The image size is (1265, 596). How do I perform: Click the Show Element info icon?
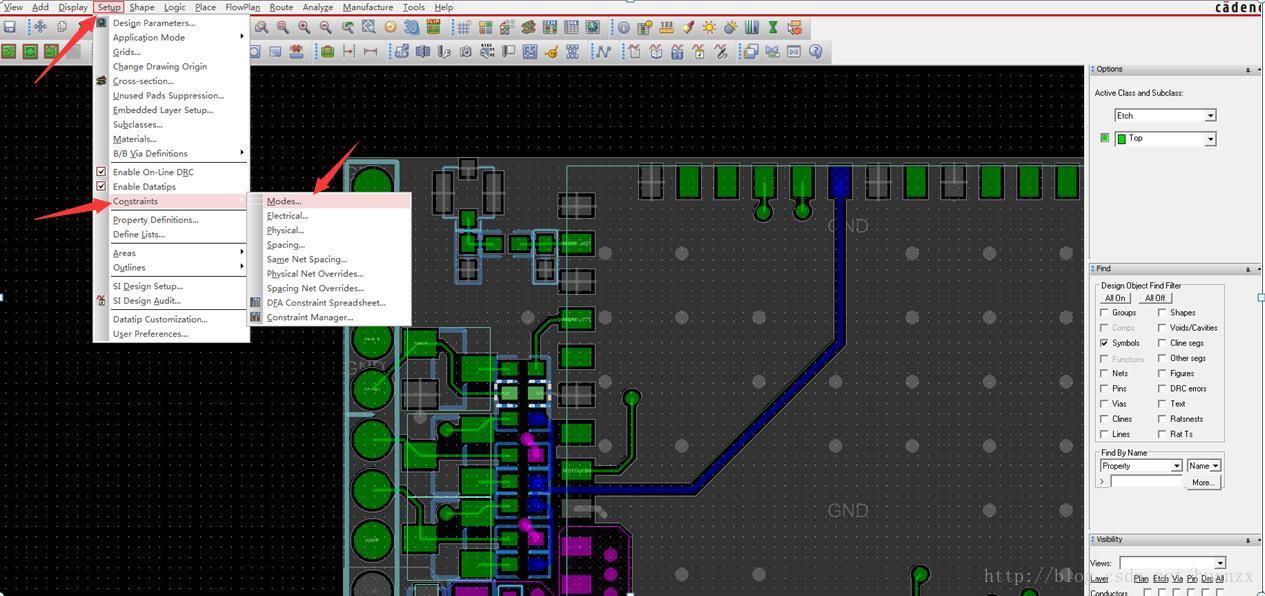623,27
